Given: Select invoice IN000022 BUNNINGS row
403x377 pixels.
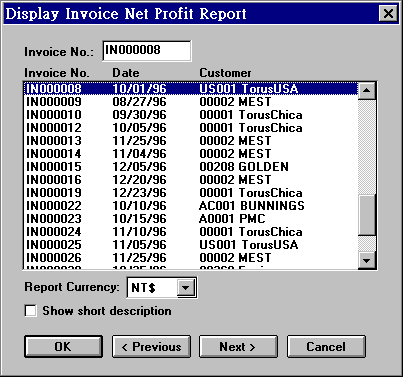Looking at the screenshot, I should point(191,206).
